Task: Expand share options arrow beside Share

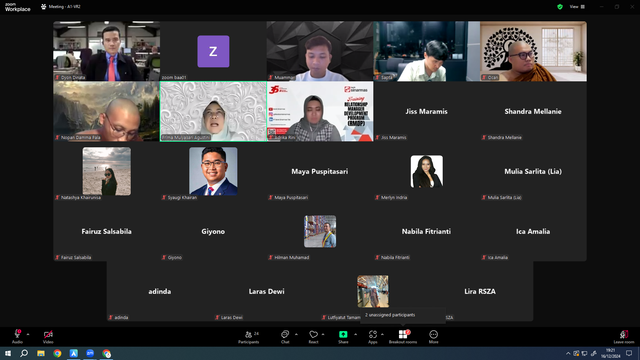Action: [x=355, y=334]
